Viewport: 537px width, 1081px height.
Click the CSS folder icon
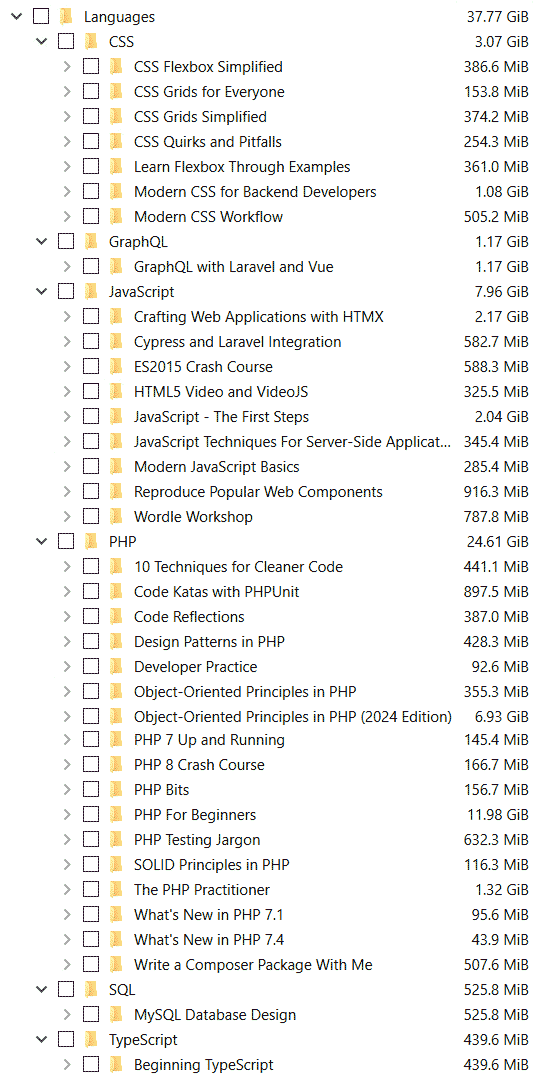coord(90,42)
